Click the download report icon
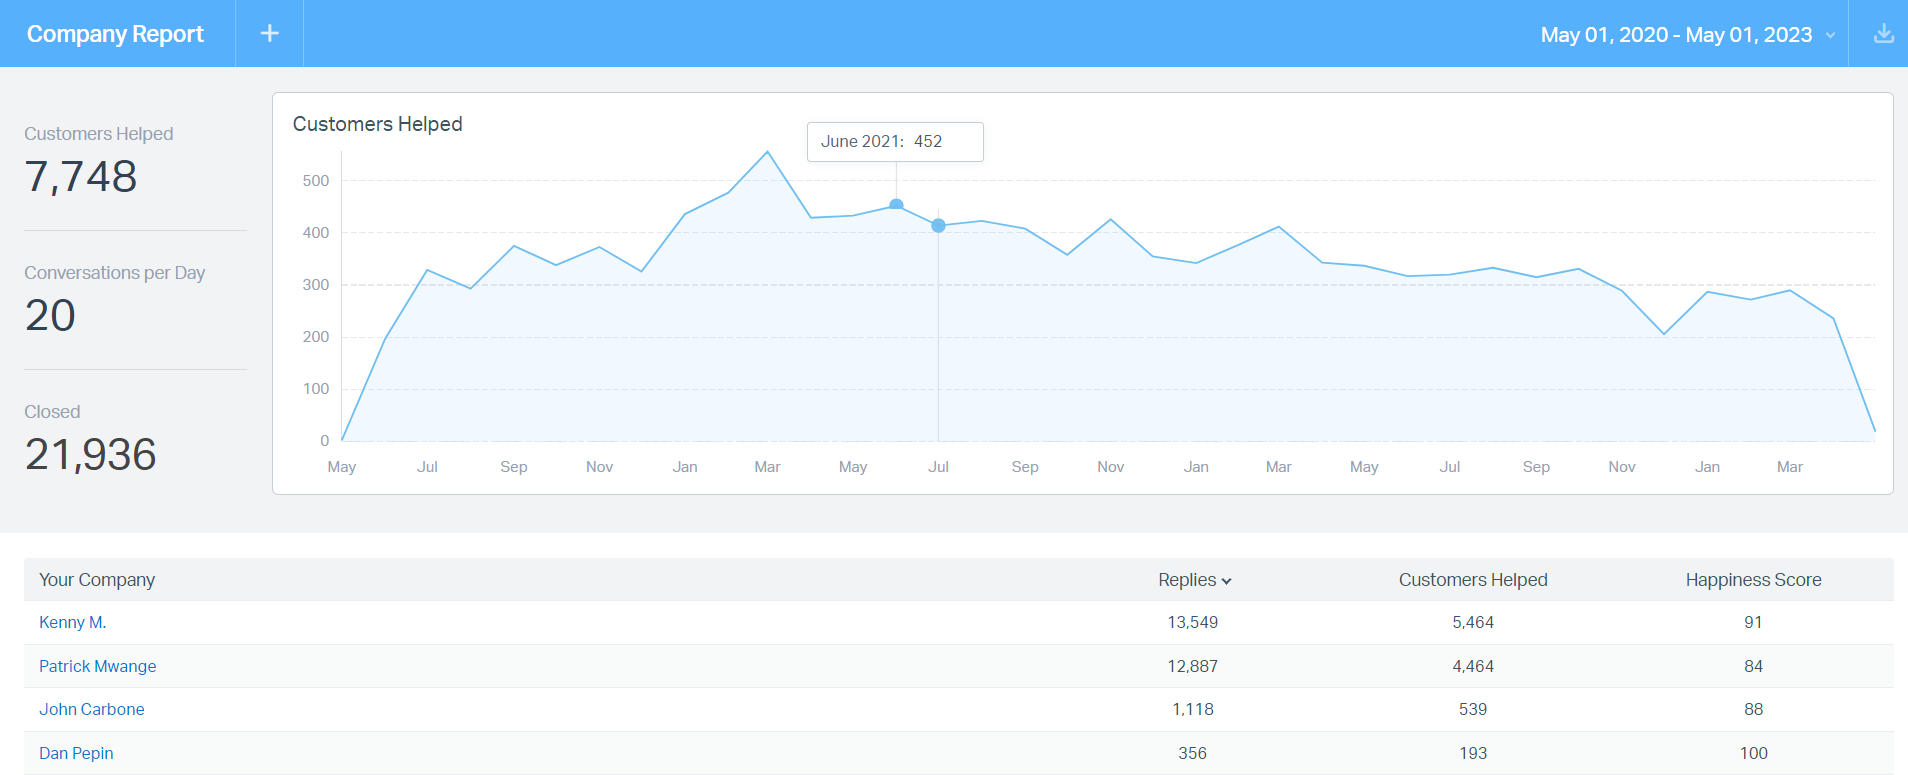Image resolution: width=1908 pixels, height=775 pixels. pos(1883,34)
